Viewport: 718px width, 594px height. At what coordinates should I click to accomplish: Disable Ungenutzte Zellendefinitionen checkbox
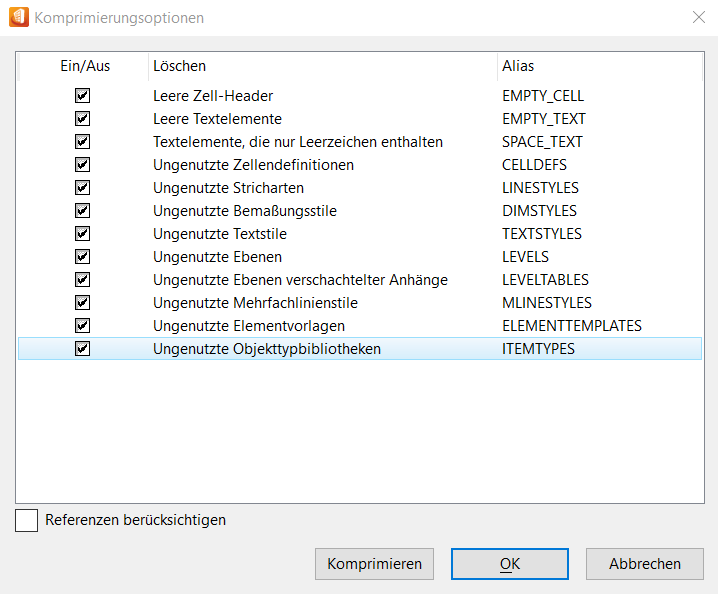pos(83,165)
